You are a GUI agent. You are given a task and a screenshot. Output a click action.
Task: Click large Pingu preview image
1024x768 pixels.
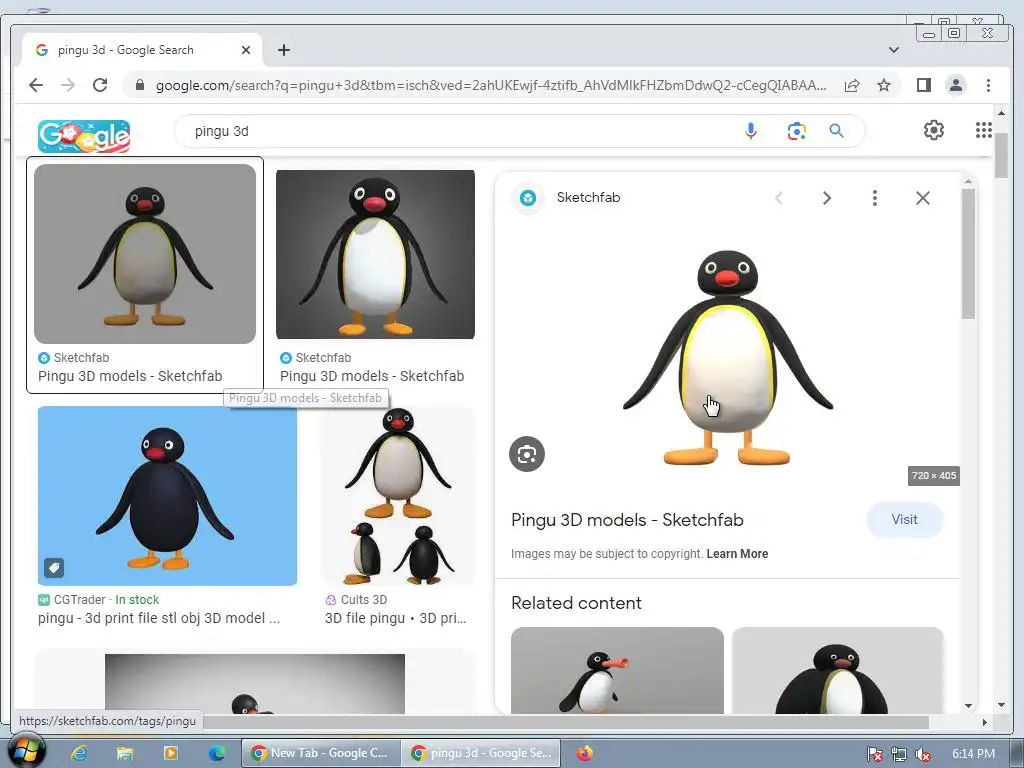point(728,358)
